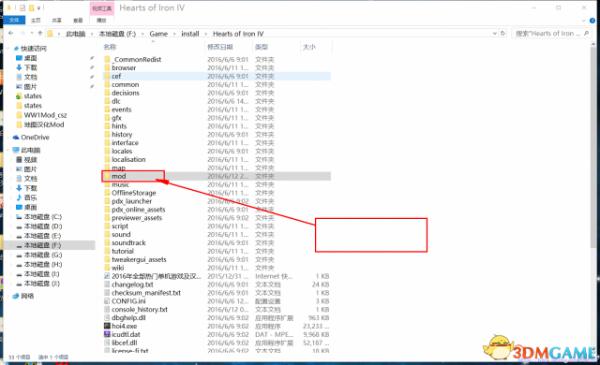600x365 pixels.
Task: Select the decisions folder
Action: point(126,93)
